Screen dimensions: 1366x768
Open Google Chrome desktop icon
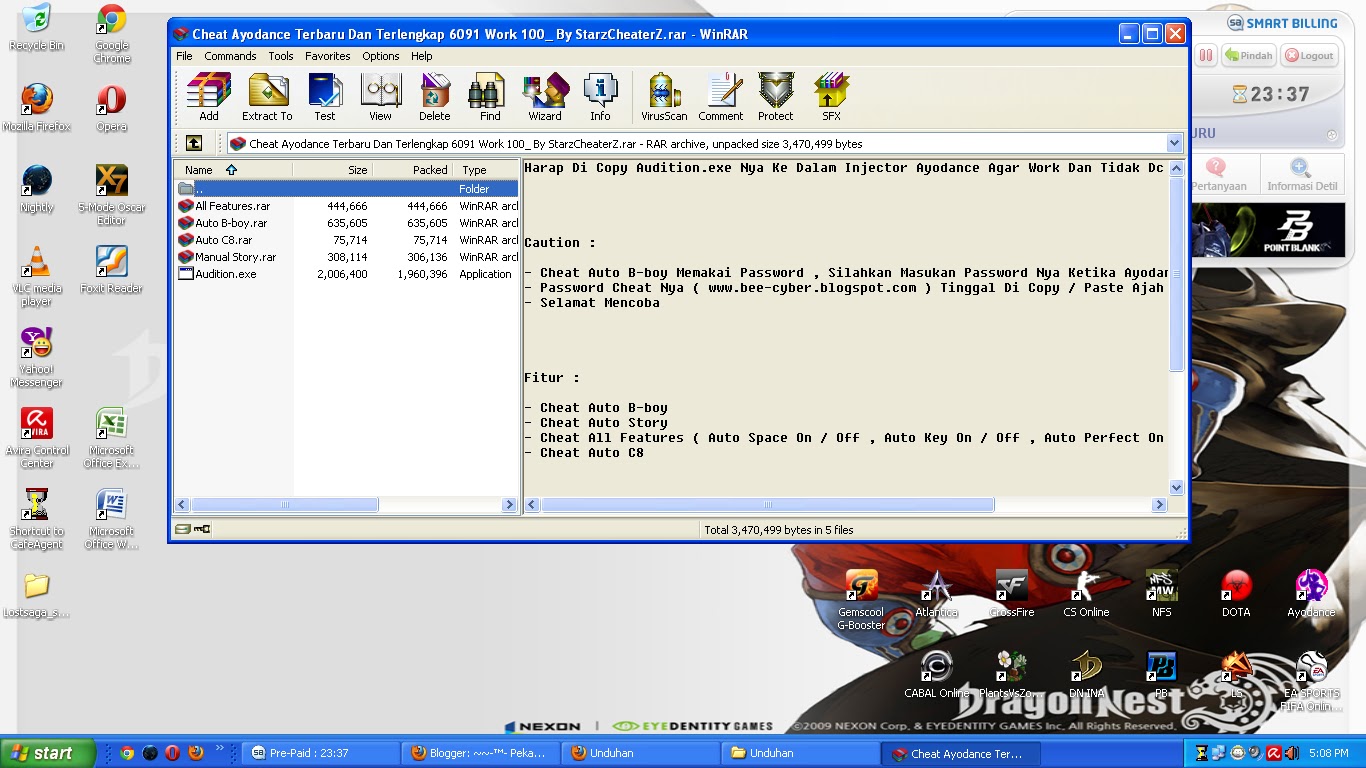click(111, 34)
